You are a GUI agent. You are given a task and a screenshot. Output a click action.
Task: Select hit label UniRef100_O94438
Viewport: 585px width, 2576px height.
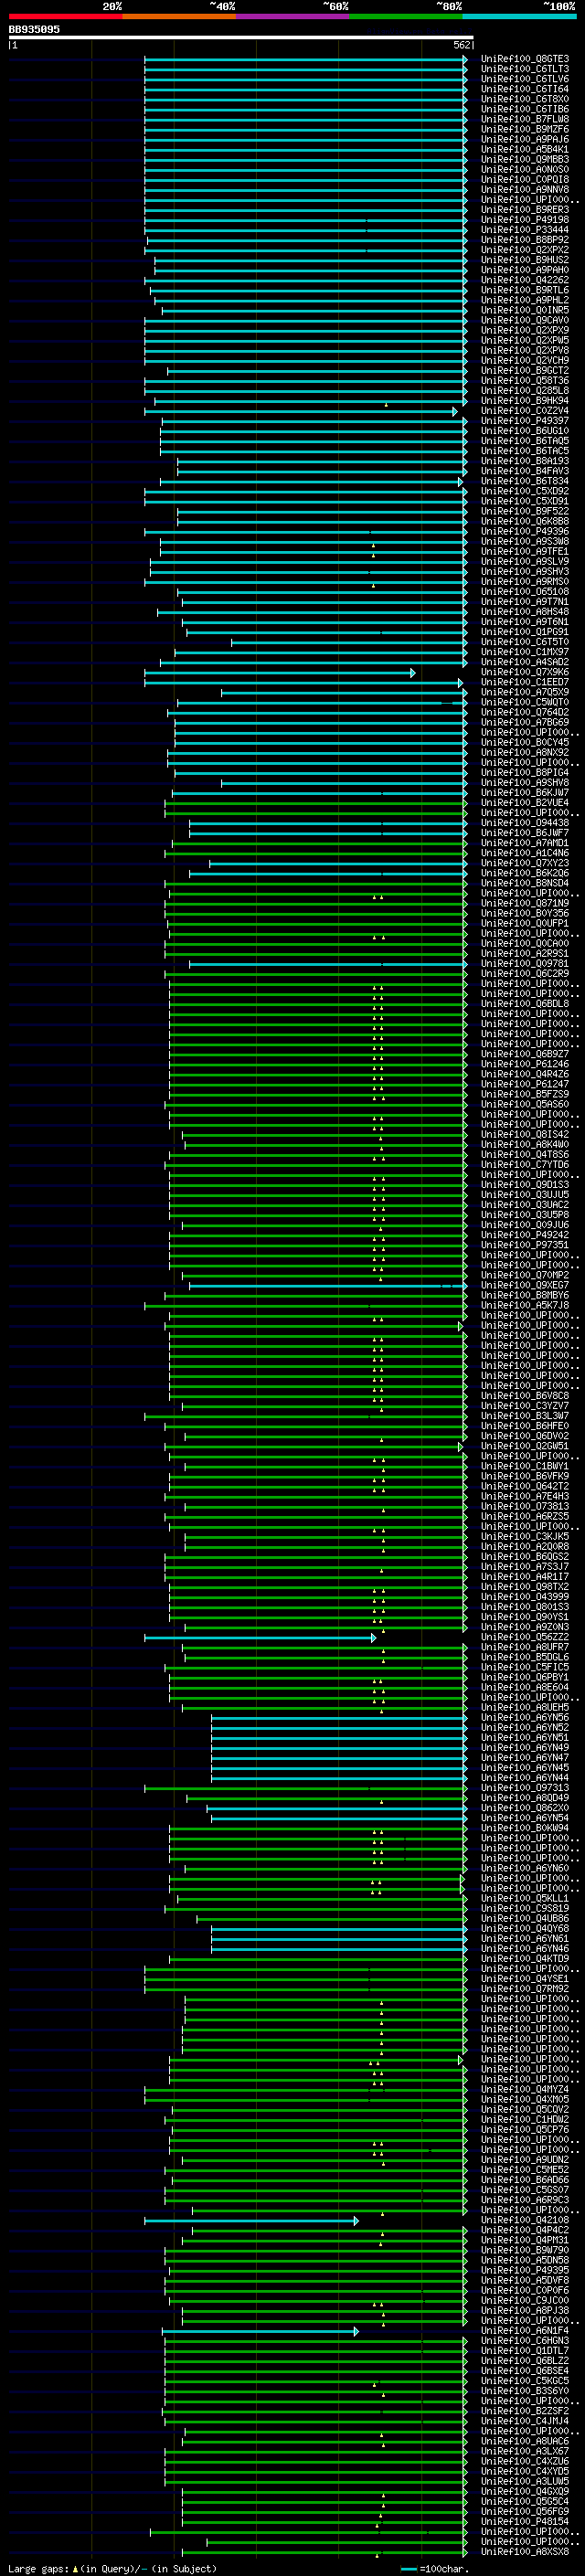525,823
